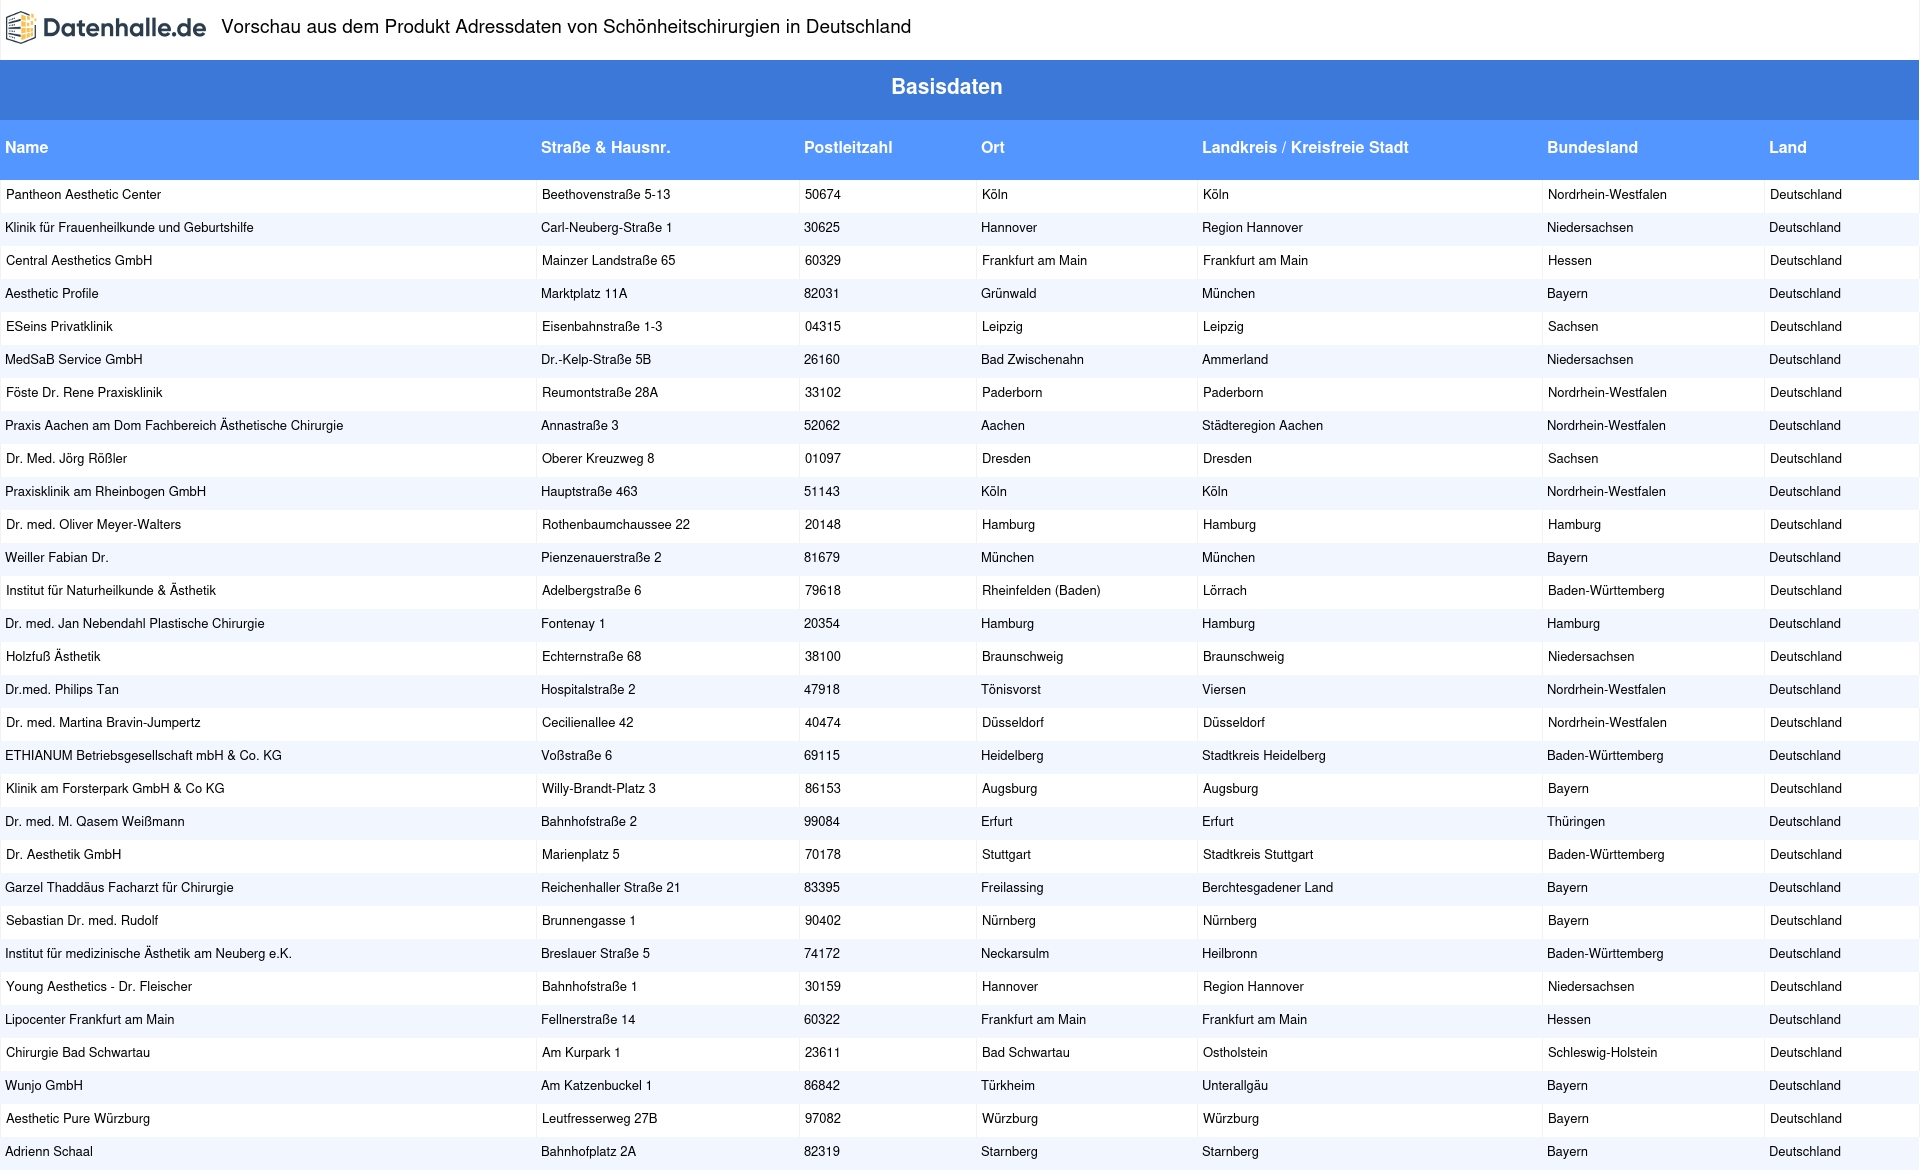Select Chirurgie Bad Schwartau name cell
Screen dimensions: 1920x1170
point(78,1052)
